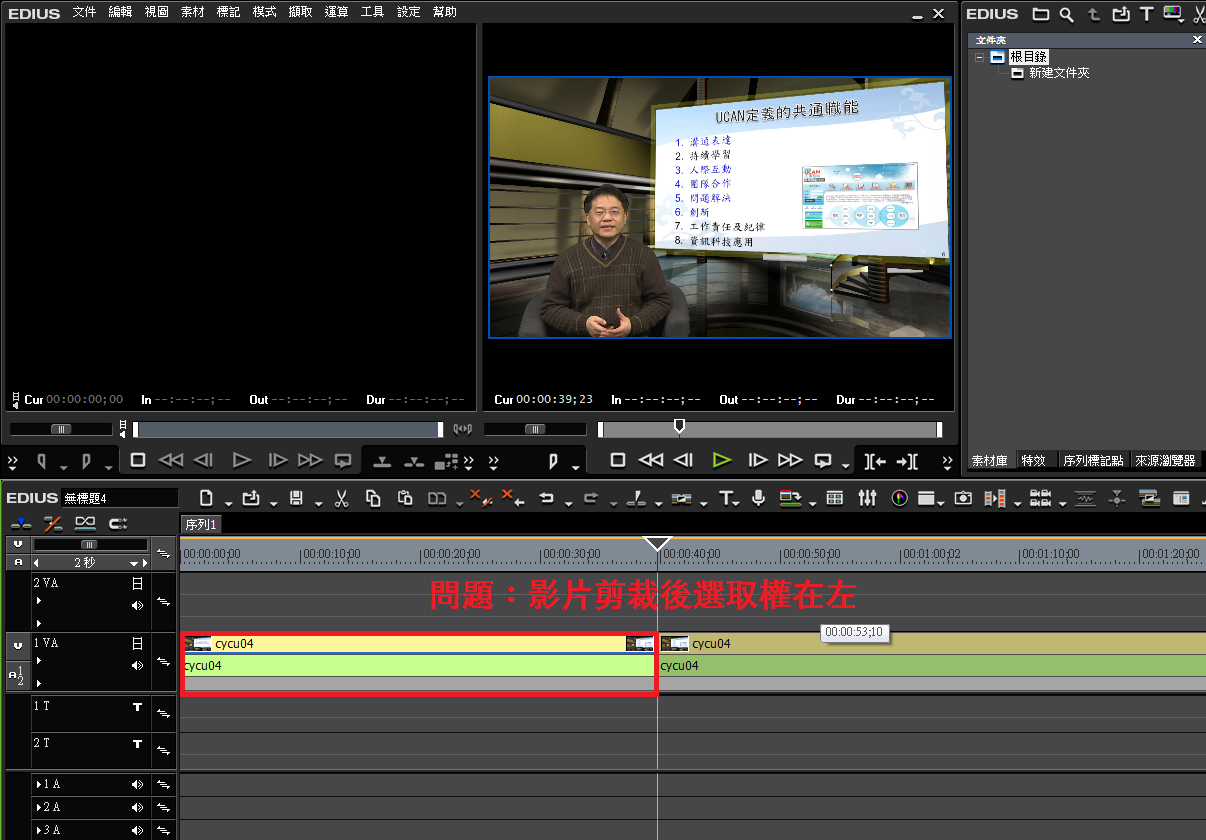Click the undo arrow in timeline toolbar
Screen dimensions: 1206x840
546,498
